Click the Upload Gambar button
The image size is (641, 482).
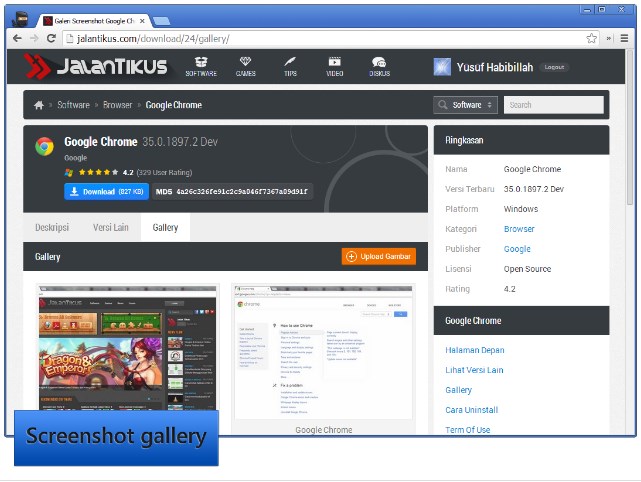point(379,257)
